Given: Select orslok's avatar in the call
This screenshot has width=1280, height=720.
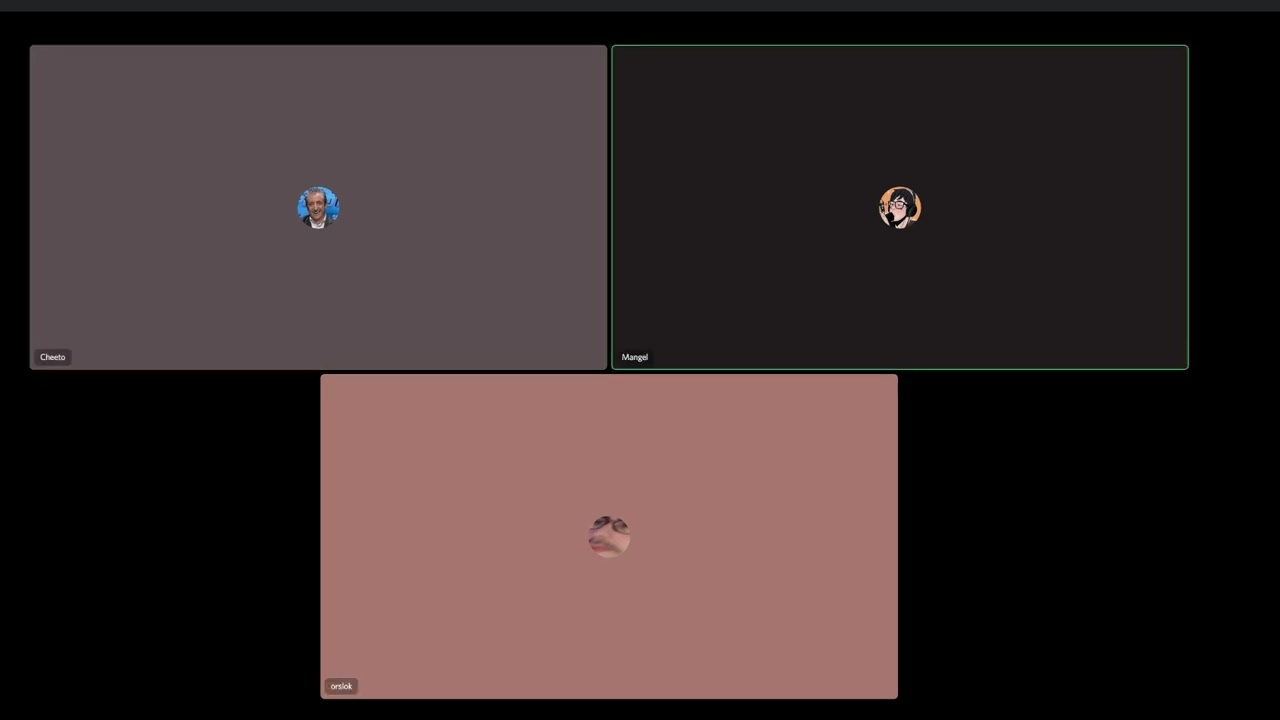Looking at the screenshot, I should pyautogui.click(x=609, y=537).
